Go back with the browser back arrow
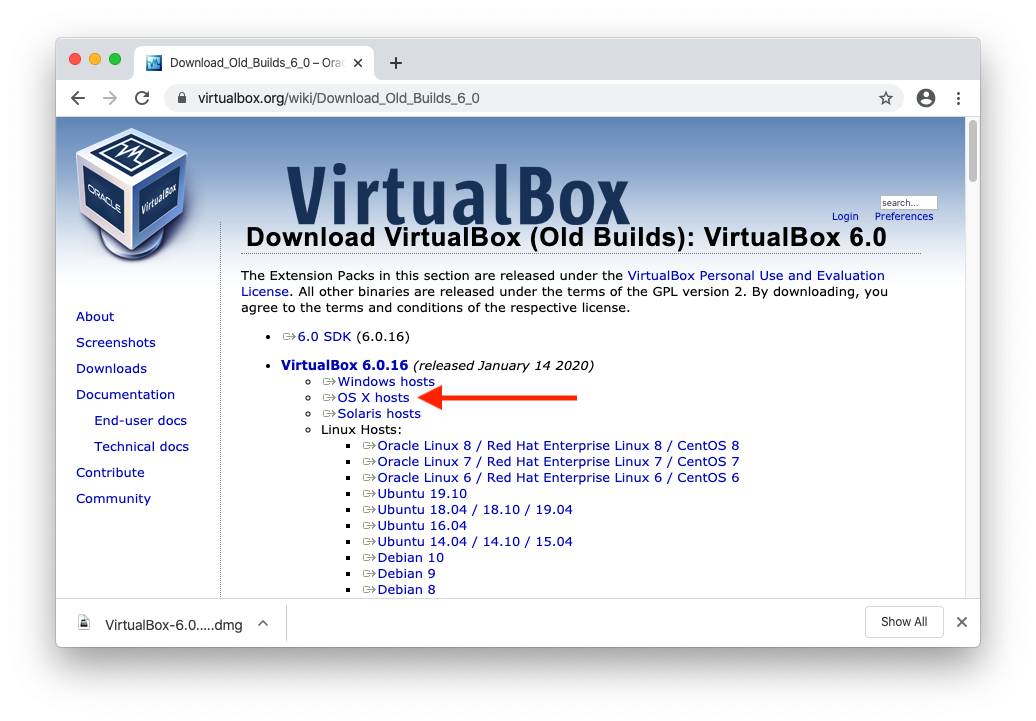Image resolution: width=1036 pixels, height=721 pixels. point(78,98)
